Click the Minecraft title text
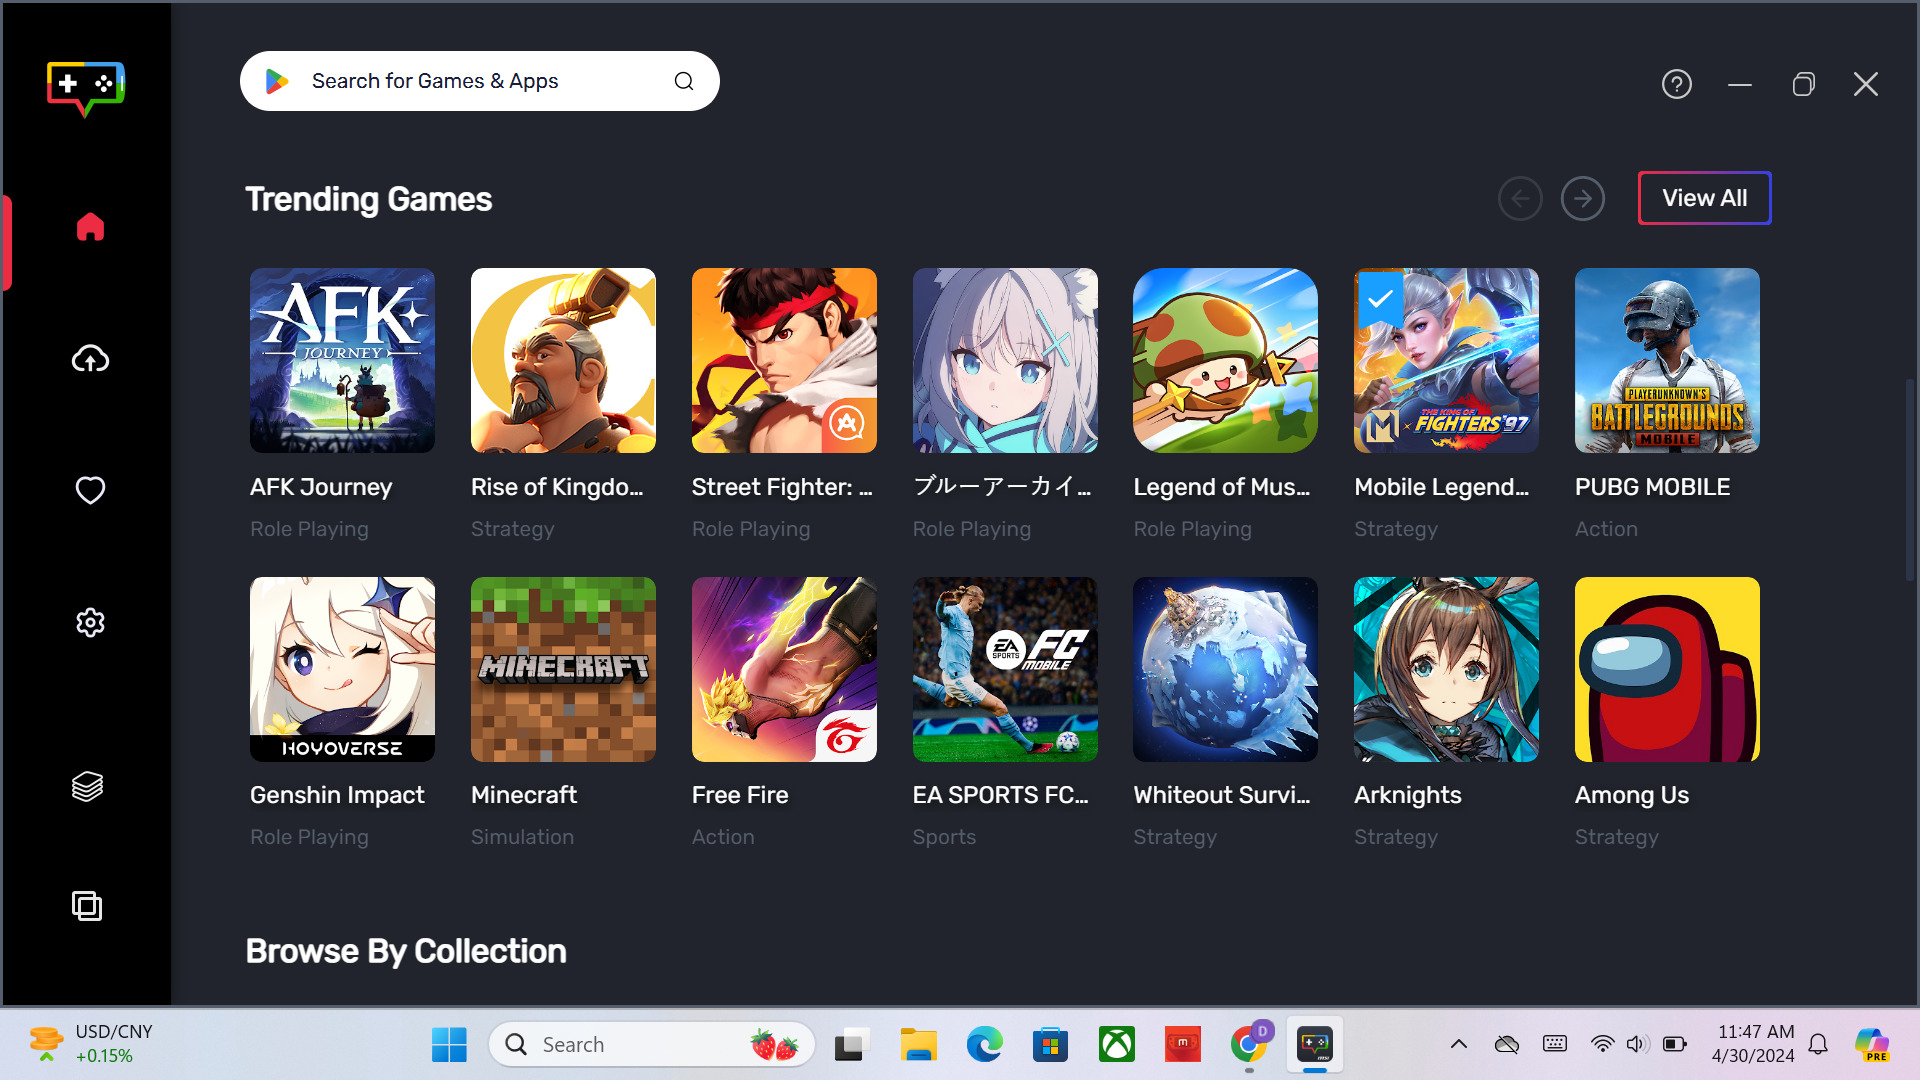 (x=524, y=795)
